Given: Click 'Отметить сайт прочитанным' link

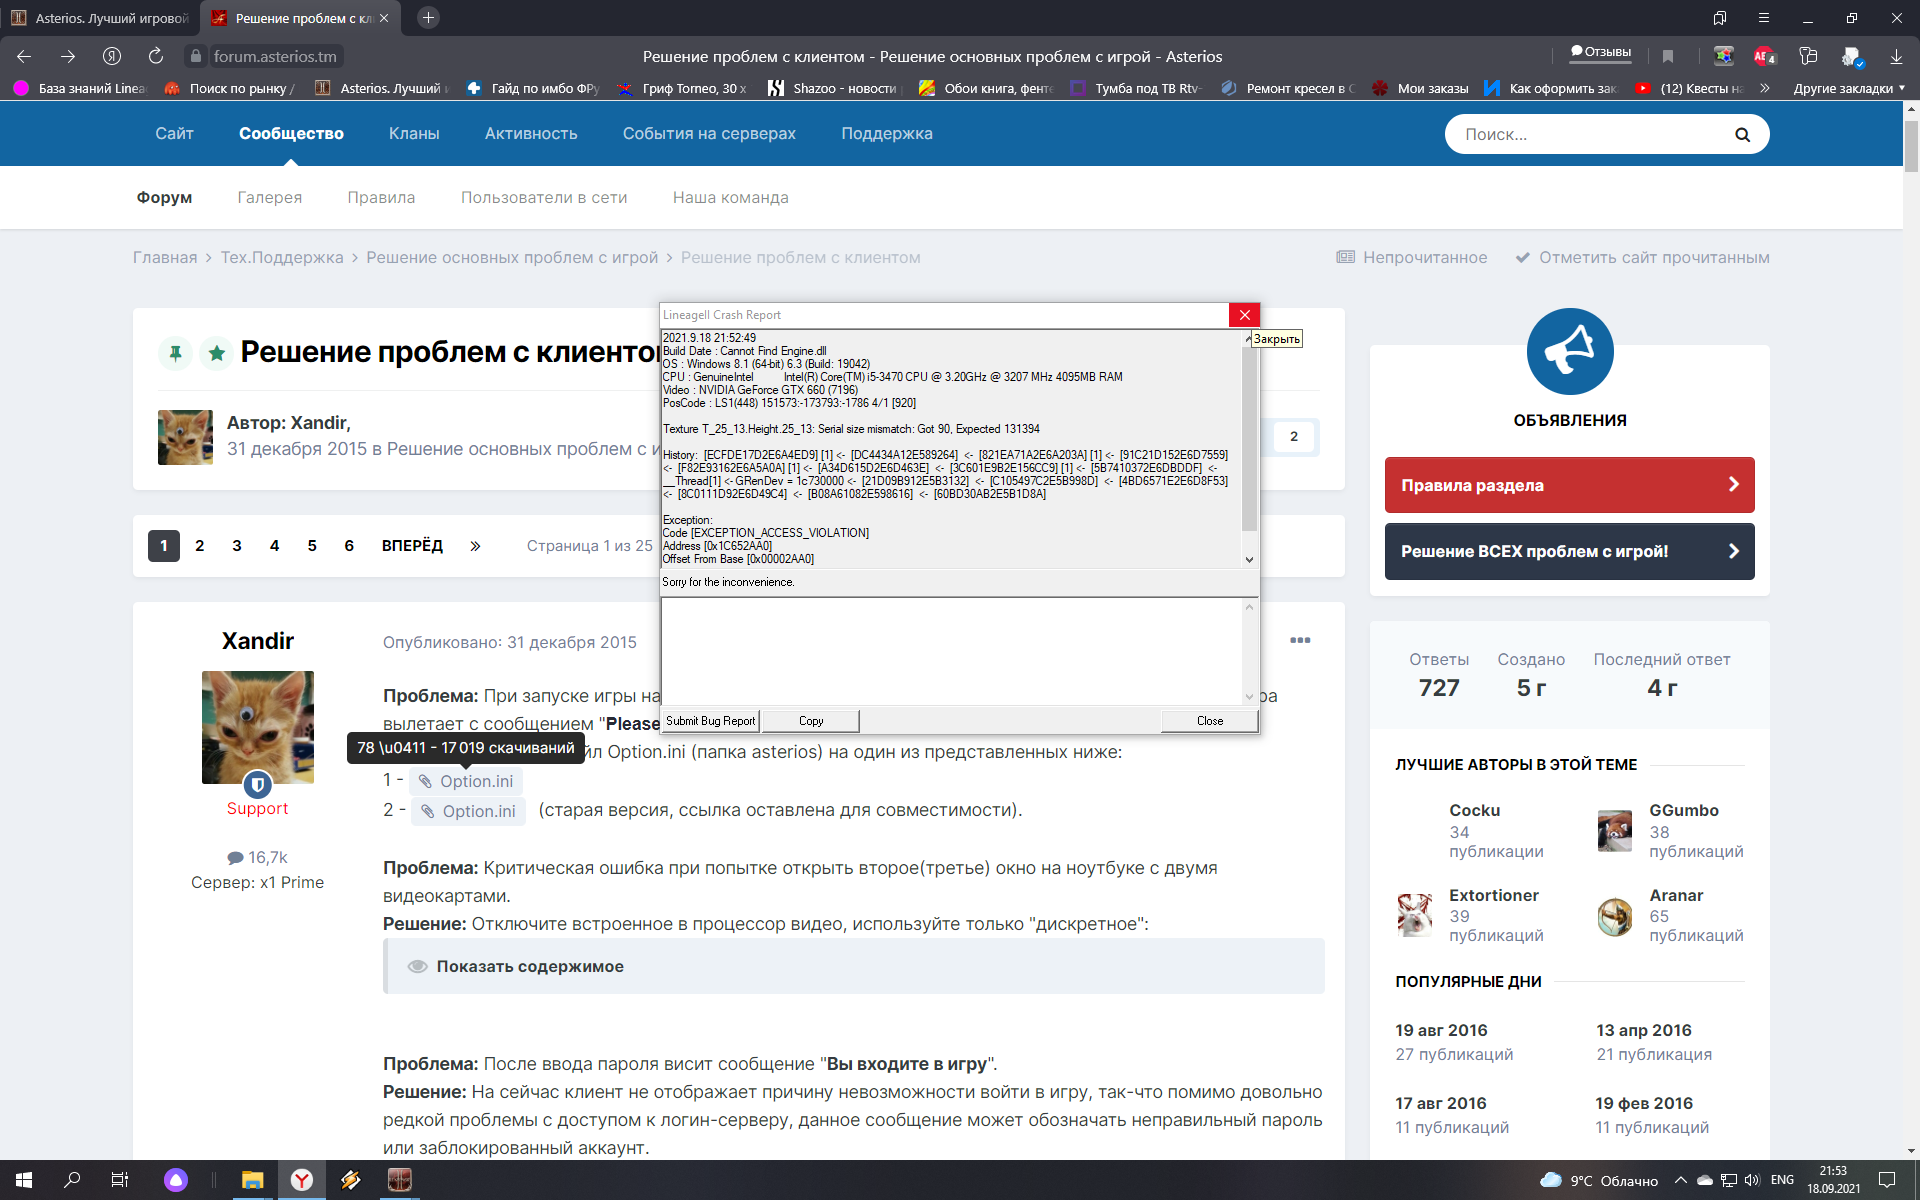Looking at the screenshot, I should pyautogui.click(x=1643, y=258).
